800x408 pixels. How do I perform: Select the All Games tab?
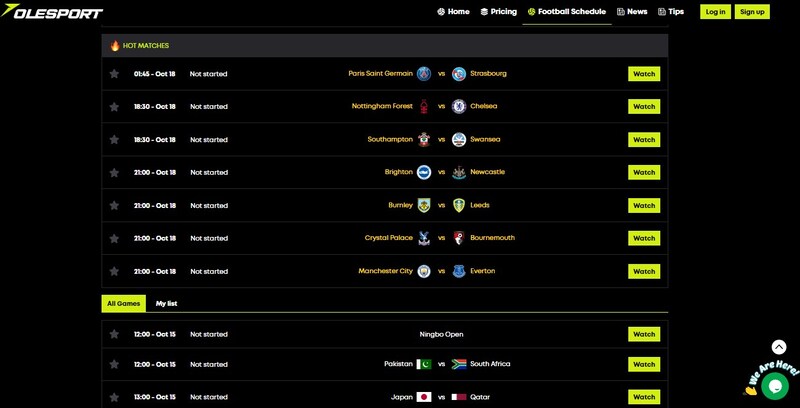[x=123, y=303]
